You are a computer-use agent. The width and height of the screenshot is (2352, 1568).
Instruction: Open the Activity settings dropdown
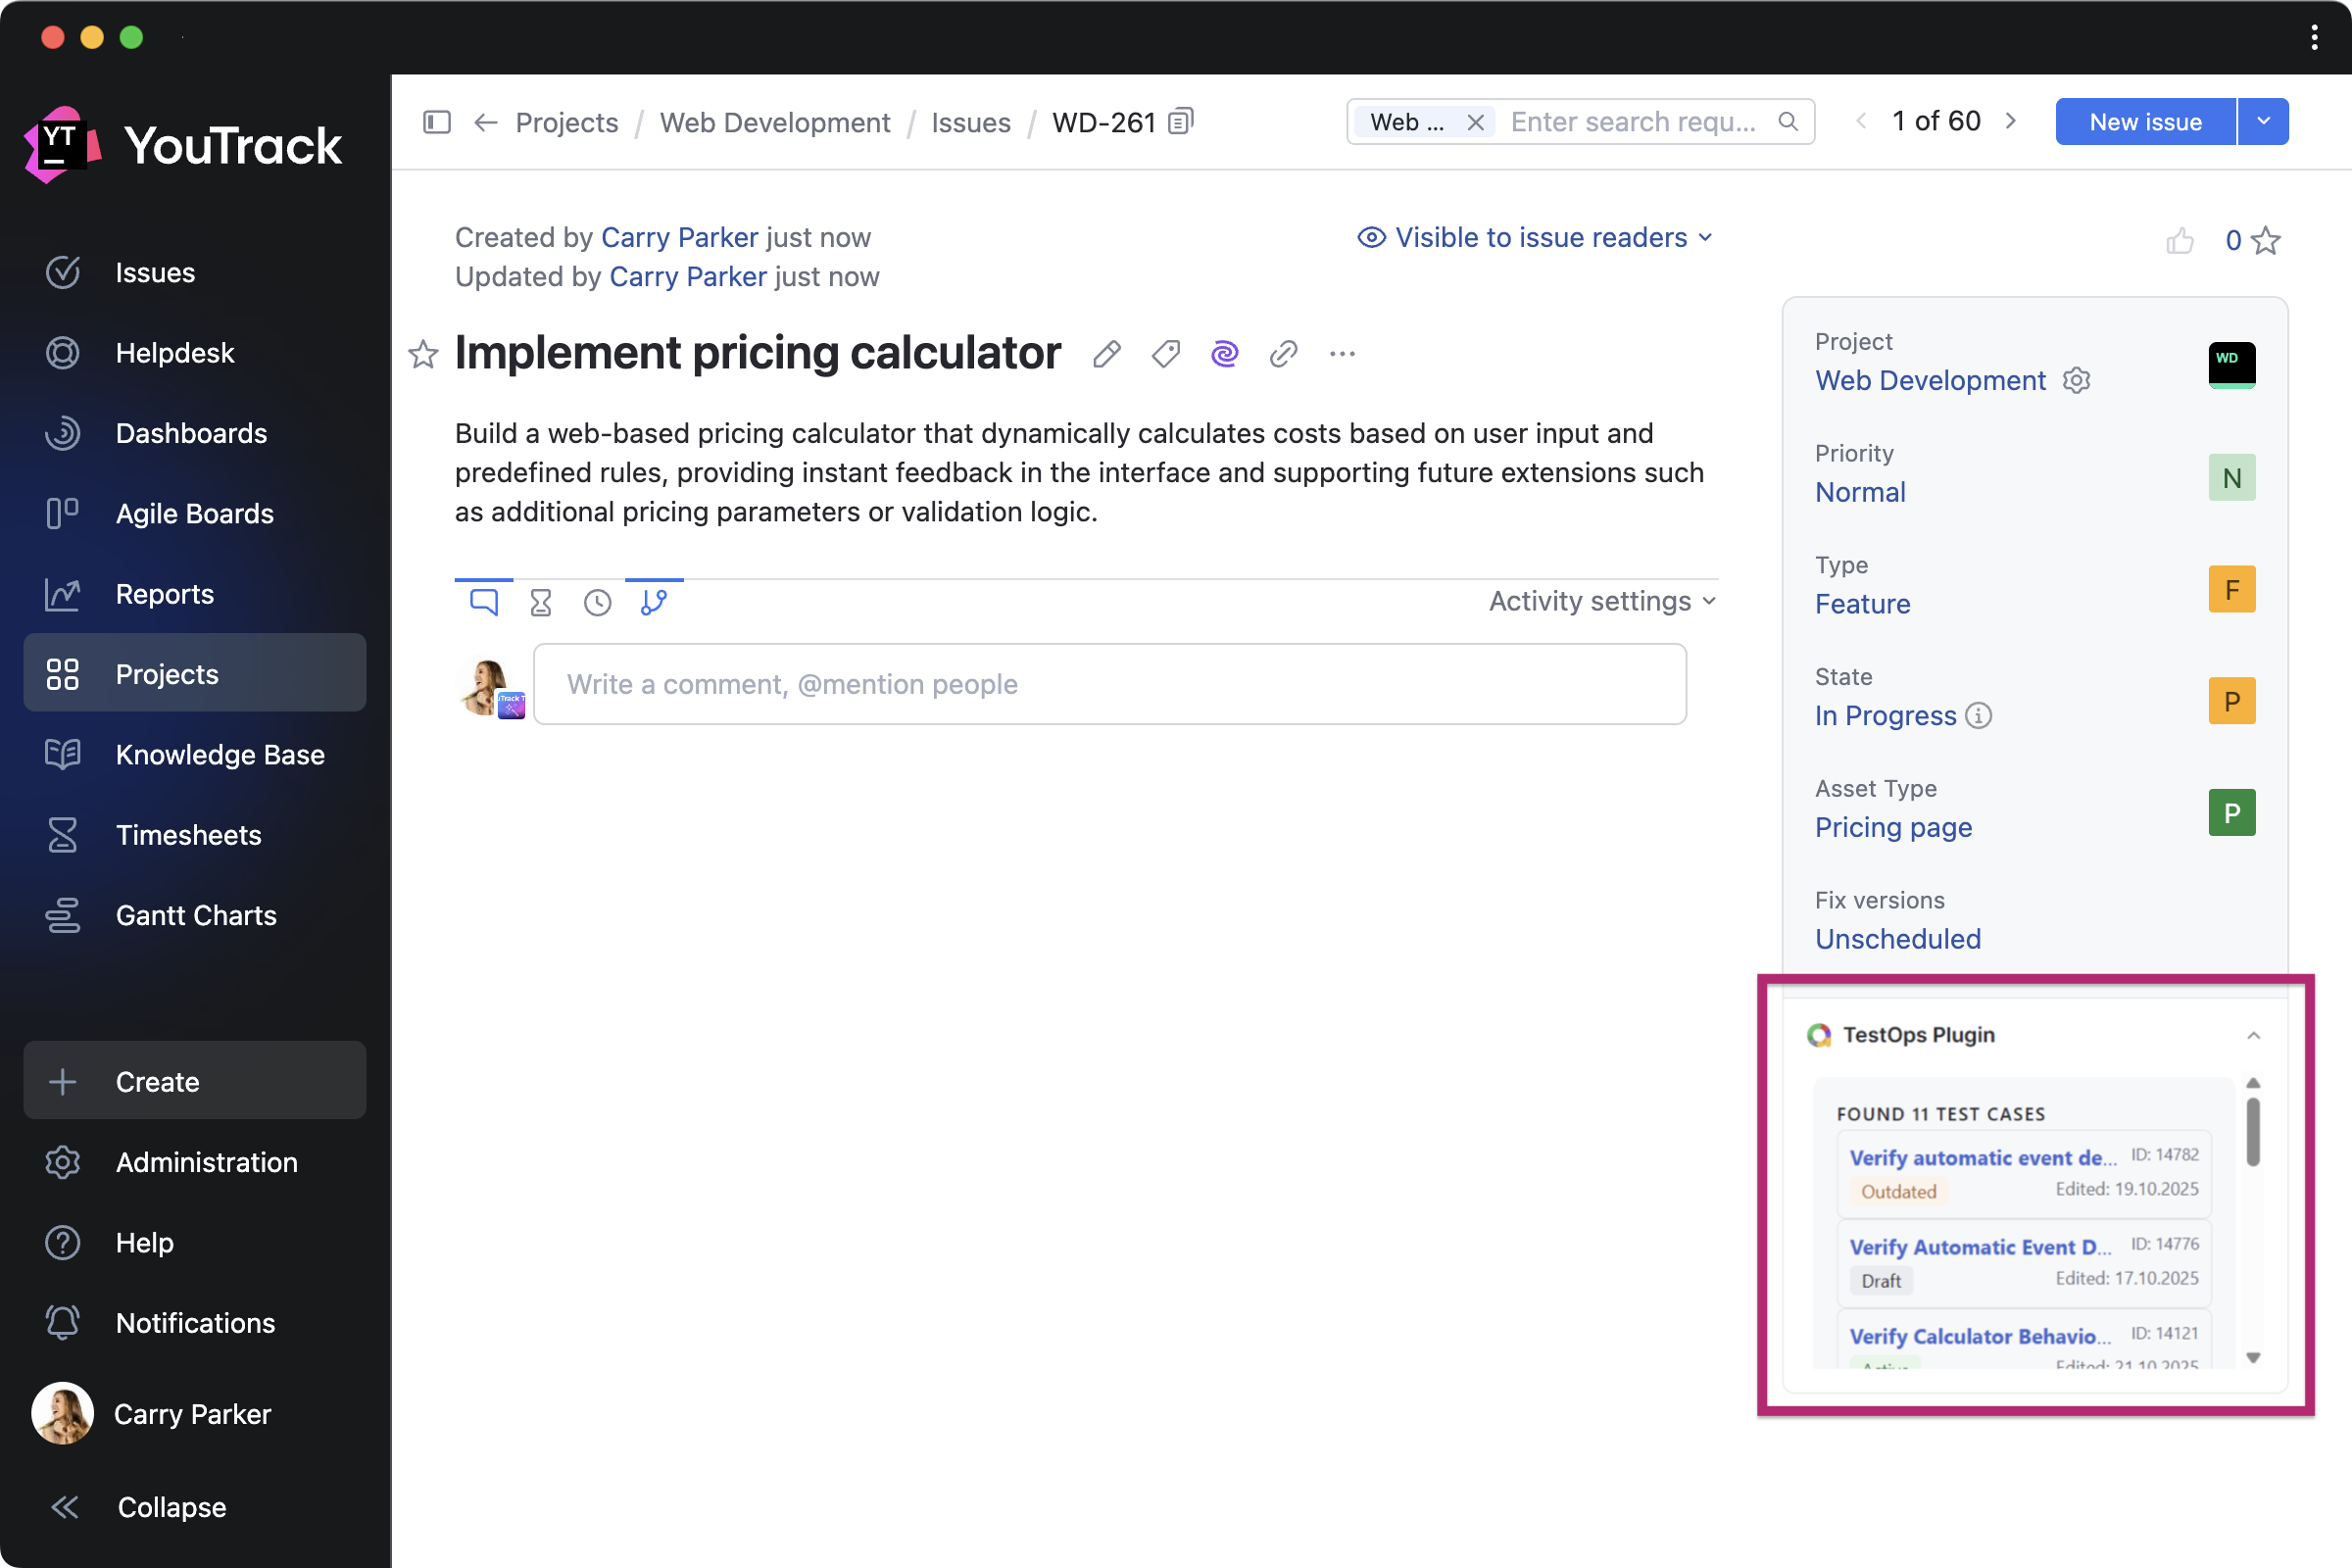click(x=1601, y=601)
